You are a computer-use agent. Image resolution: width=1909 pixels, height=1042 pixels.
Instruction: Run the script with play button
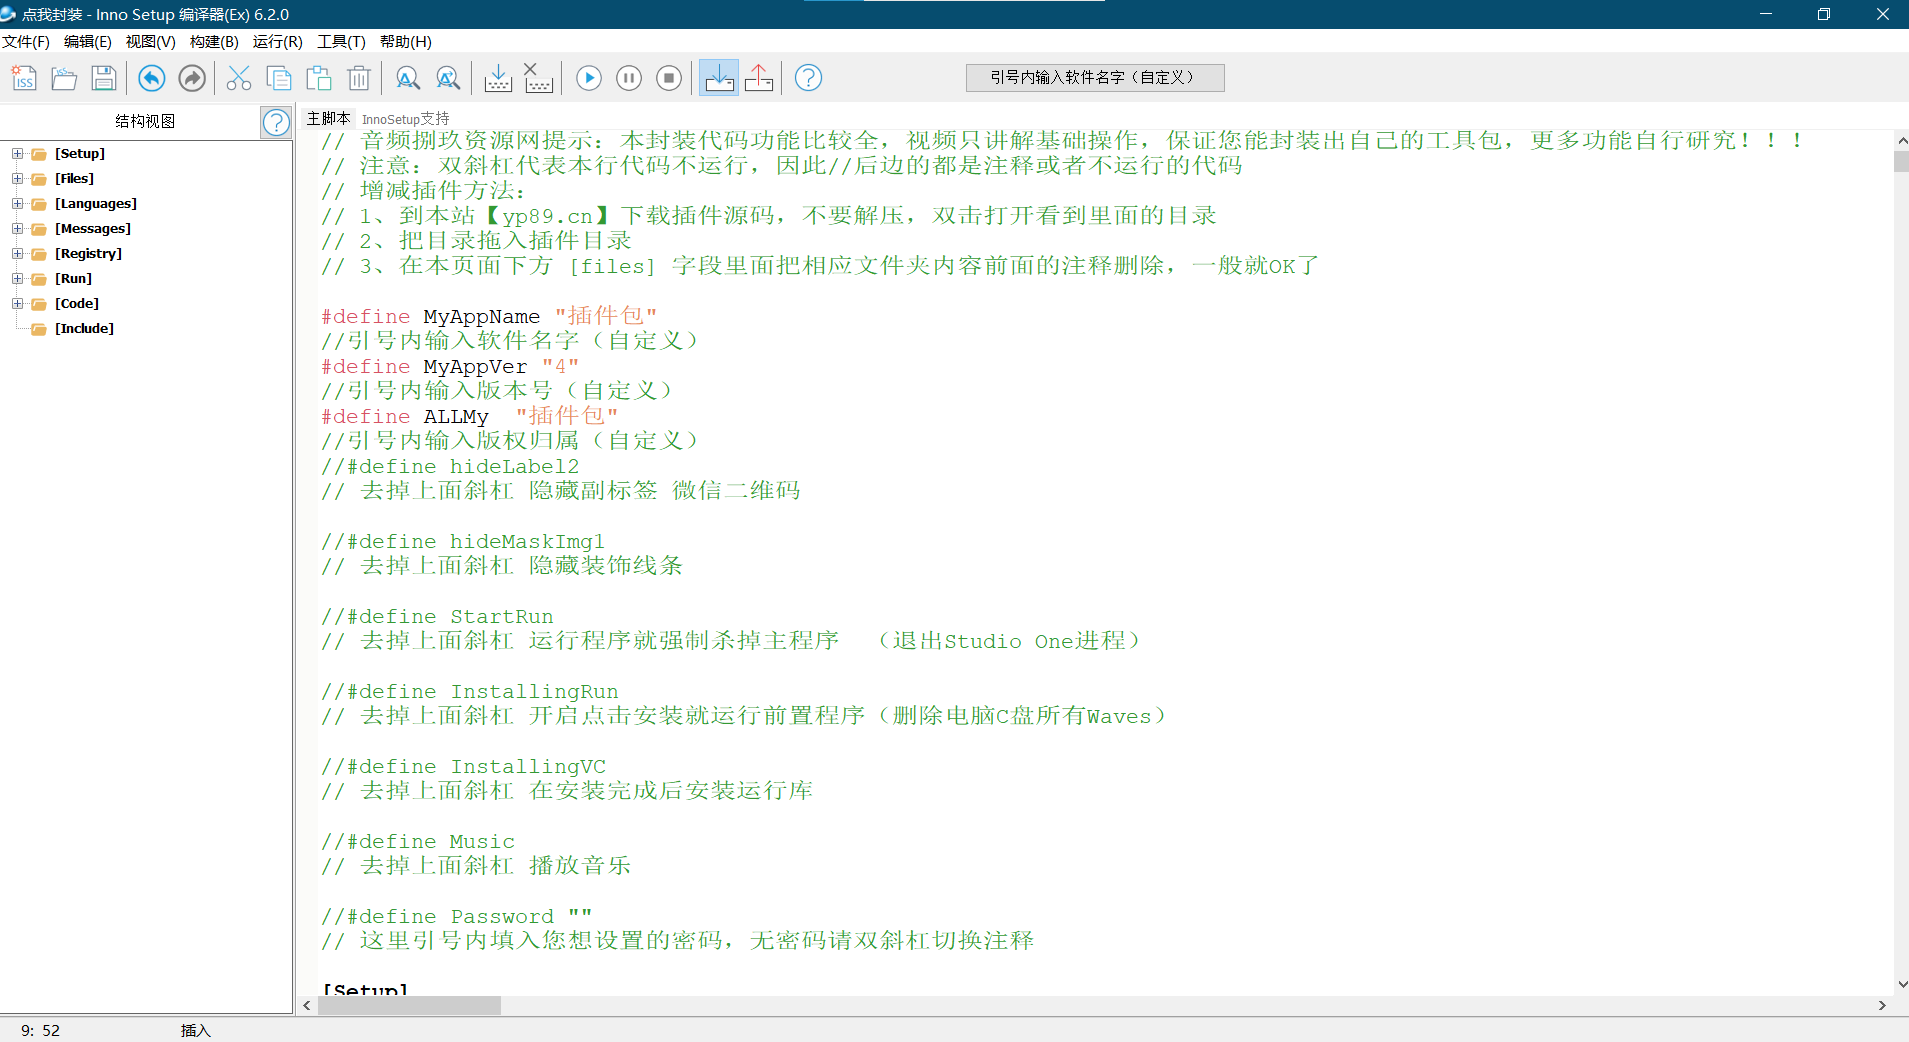589,78
